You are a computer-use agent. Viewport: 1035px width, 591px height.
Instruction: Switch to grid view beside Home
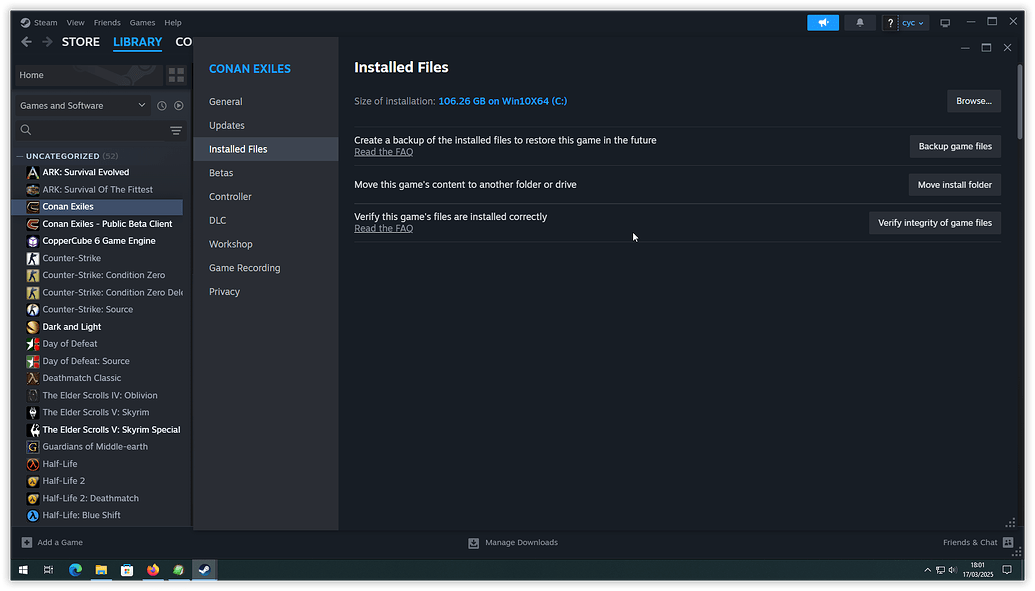click(176, 74)
